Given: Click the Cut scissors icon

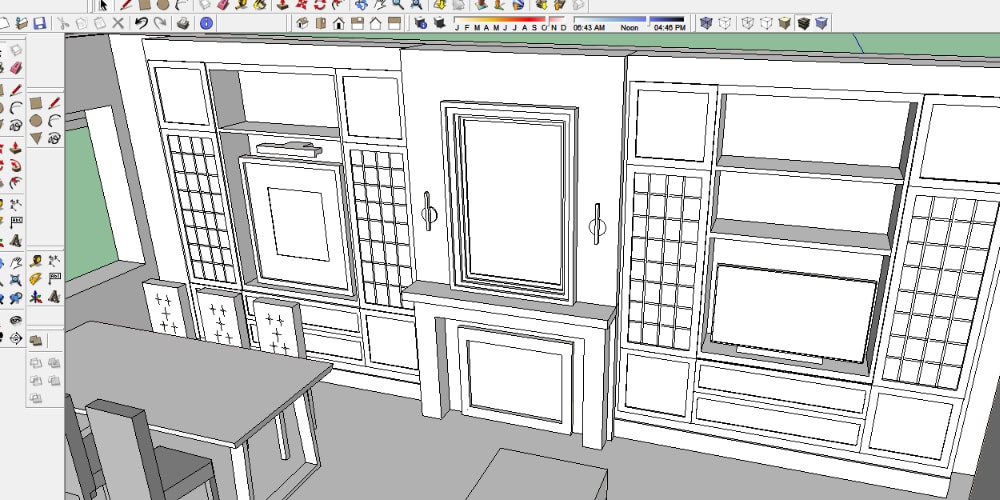Looking at the screenshot, I should tap(63, 22).
